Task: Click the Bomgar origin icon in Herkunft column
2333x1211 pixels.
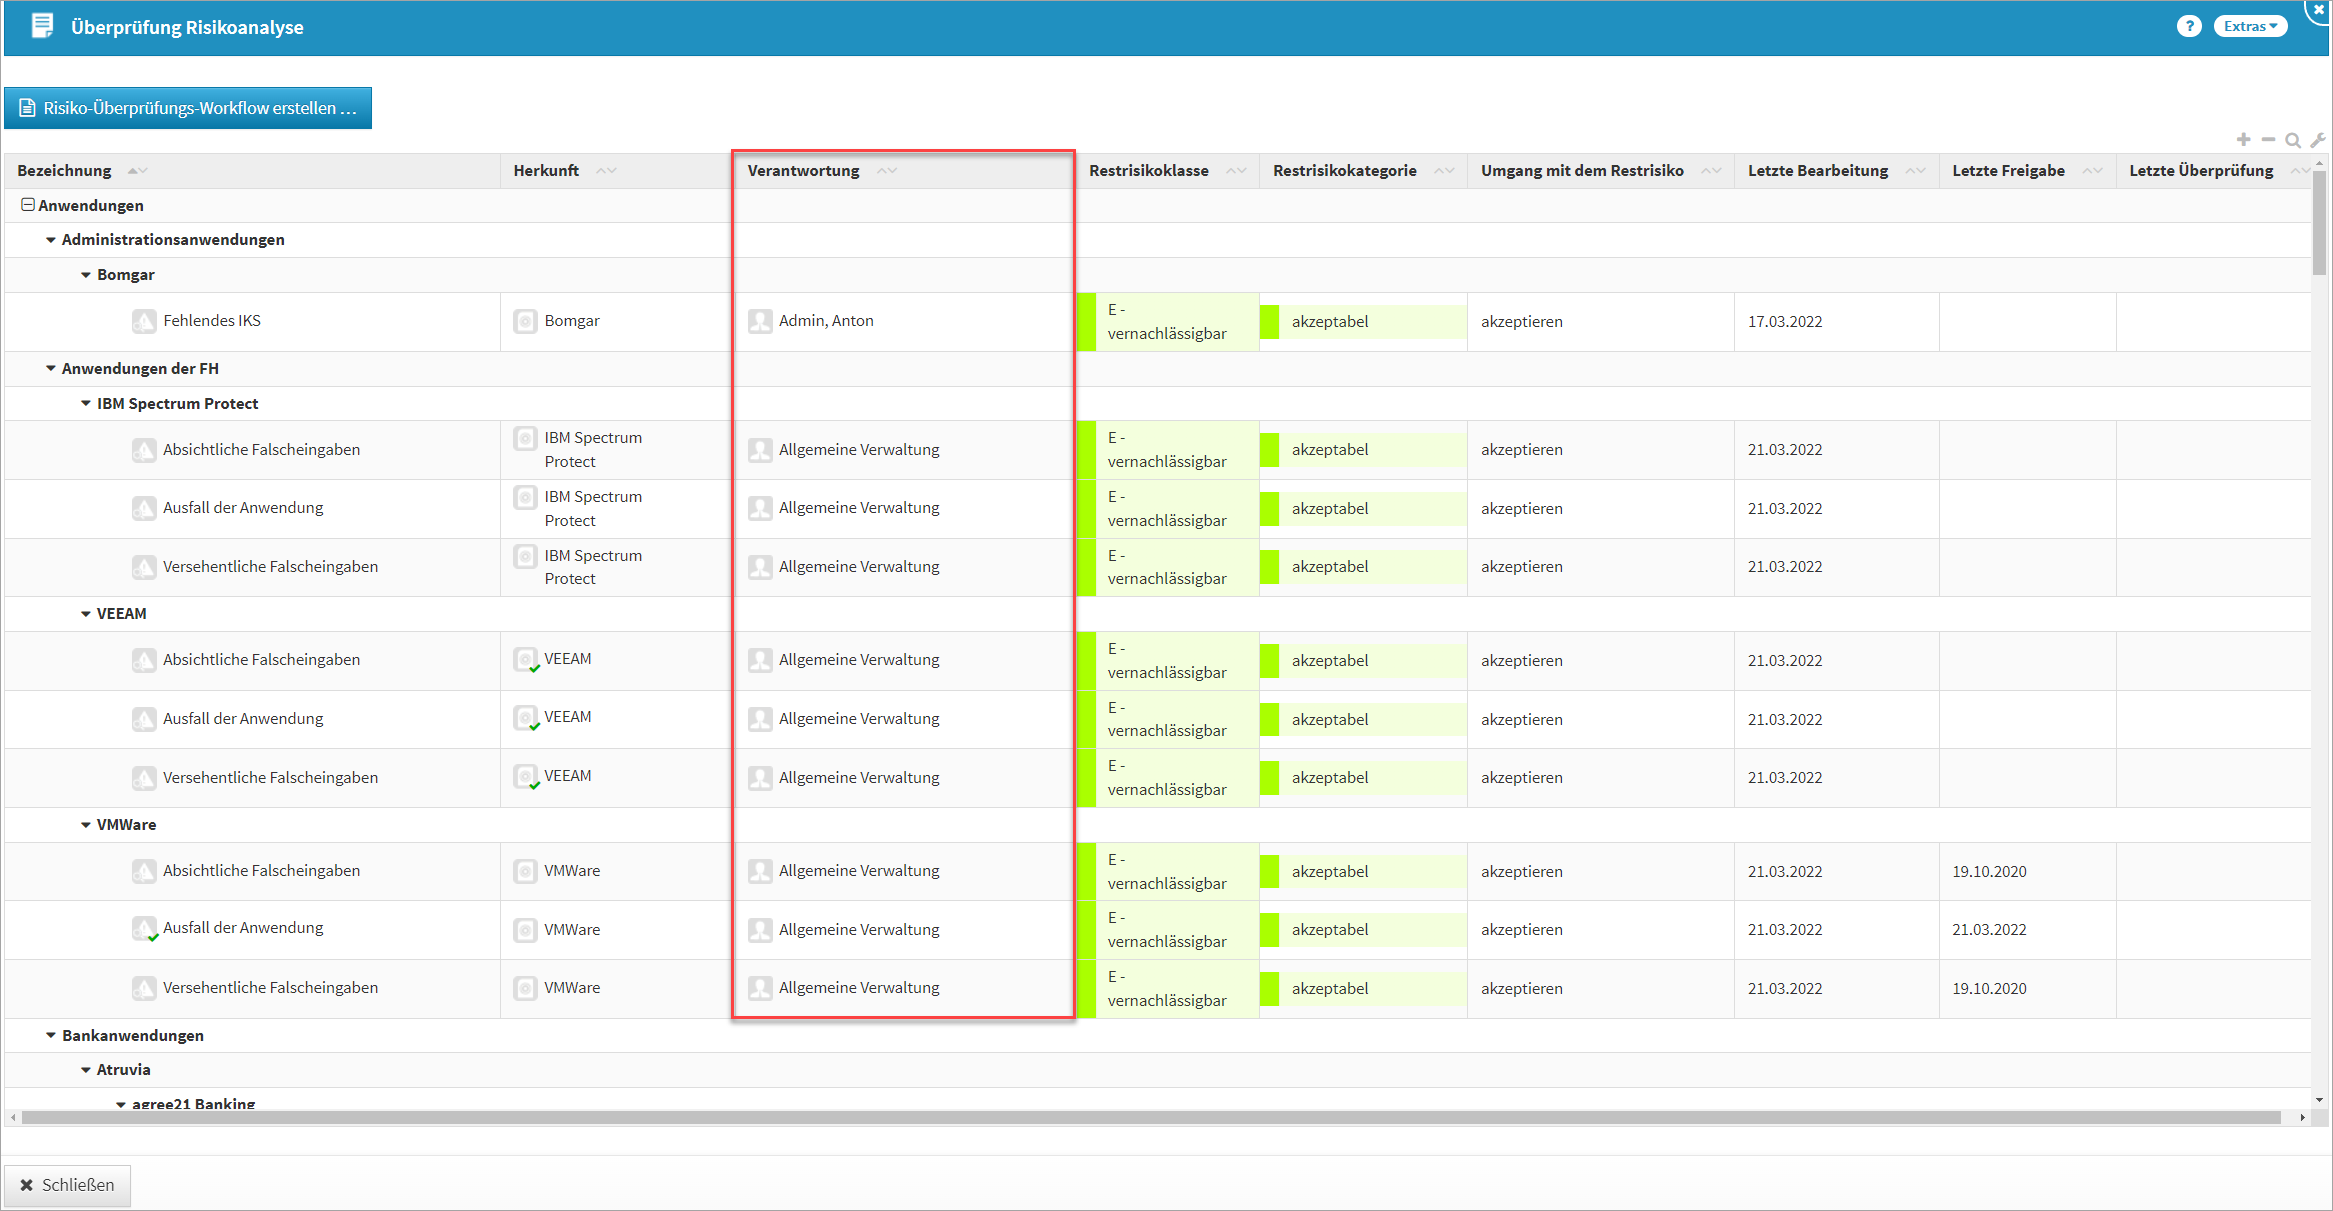Action: 525,321
